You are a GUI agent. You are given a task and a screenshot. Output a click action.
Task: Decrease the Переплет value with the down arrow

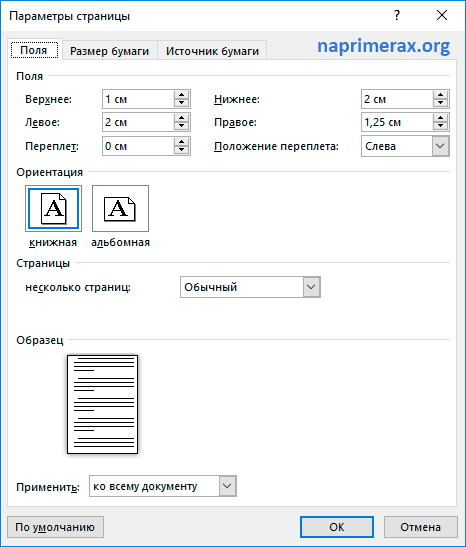coord(181,150)
